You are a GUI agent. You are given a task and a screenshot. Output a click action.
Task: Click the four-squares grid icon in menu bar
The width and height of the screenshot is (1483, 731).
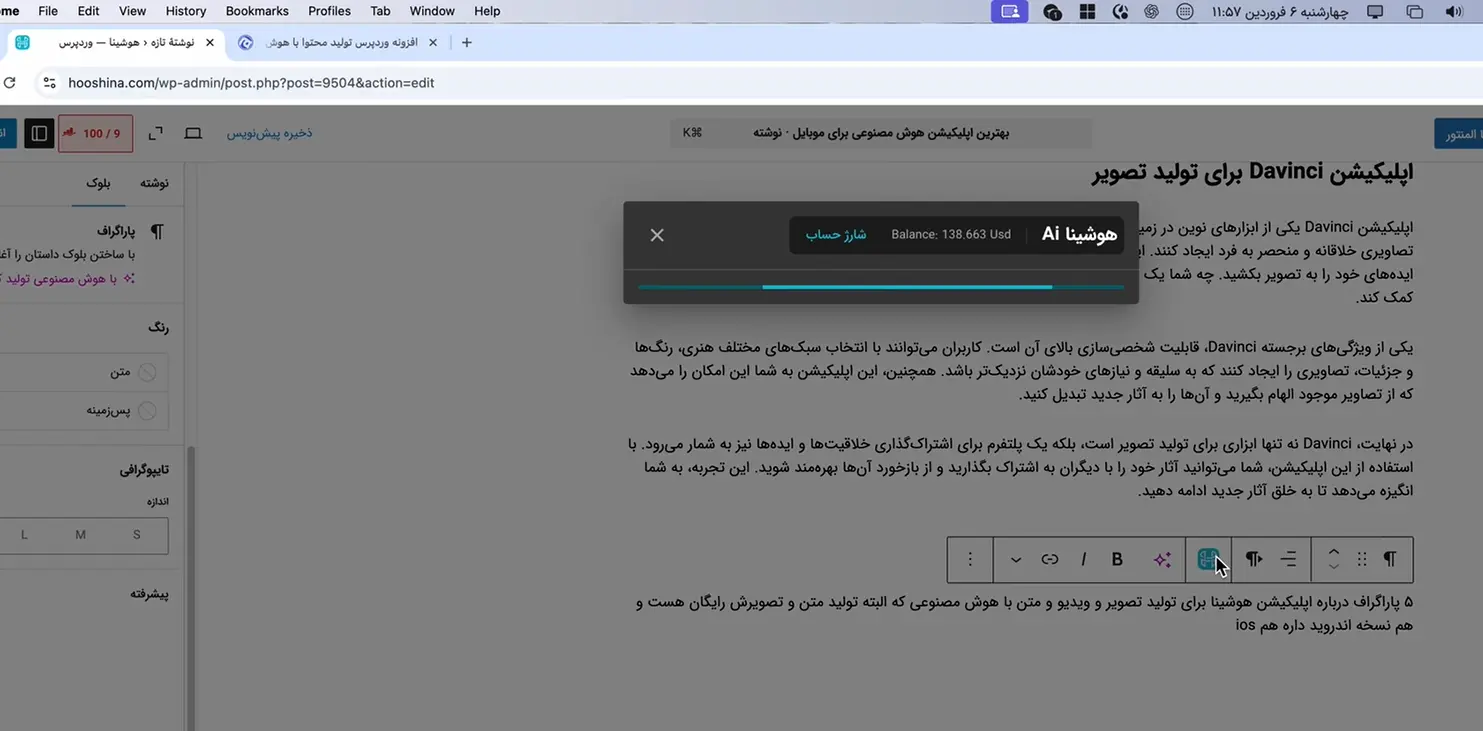pyautogui.click(x=1087, y=12)
